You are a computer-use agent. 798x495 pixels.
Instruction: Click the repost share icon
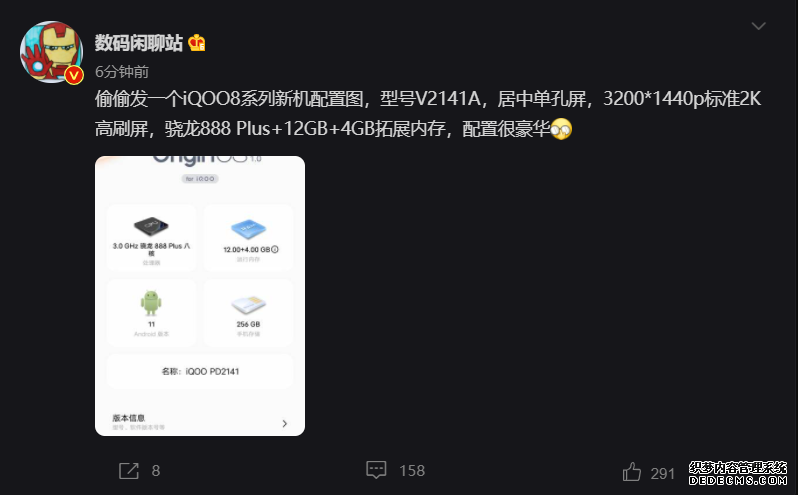[x=129, y=471]
